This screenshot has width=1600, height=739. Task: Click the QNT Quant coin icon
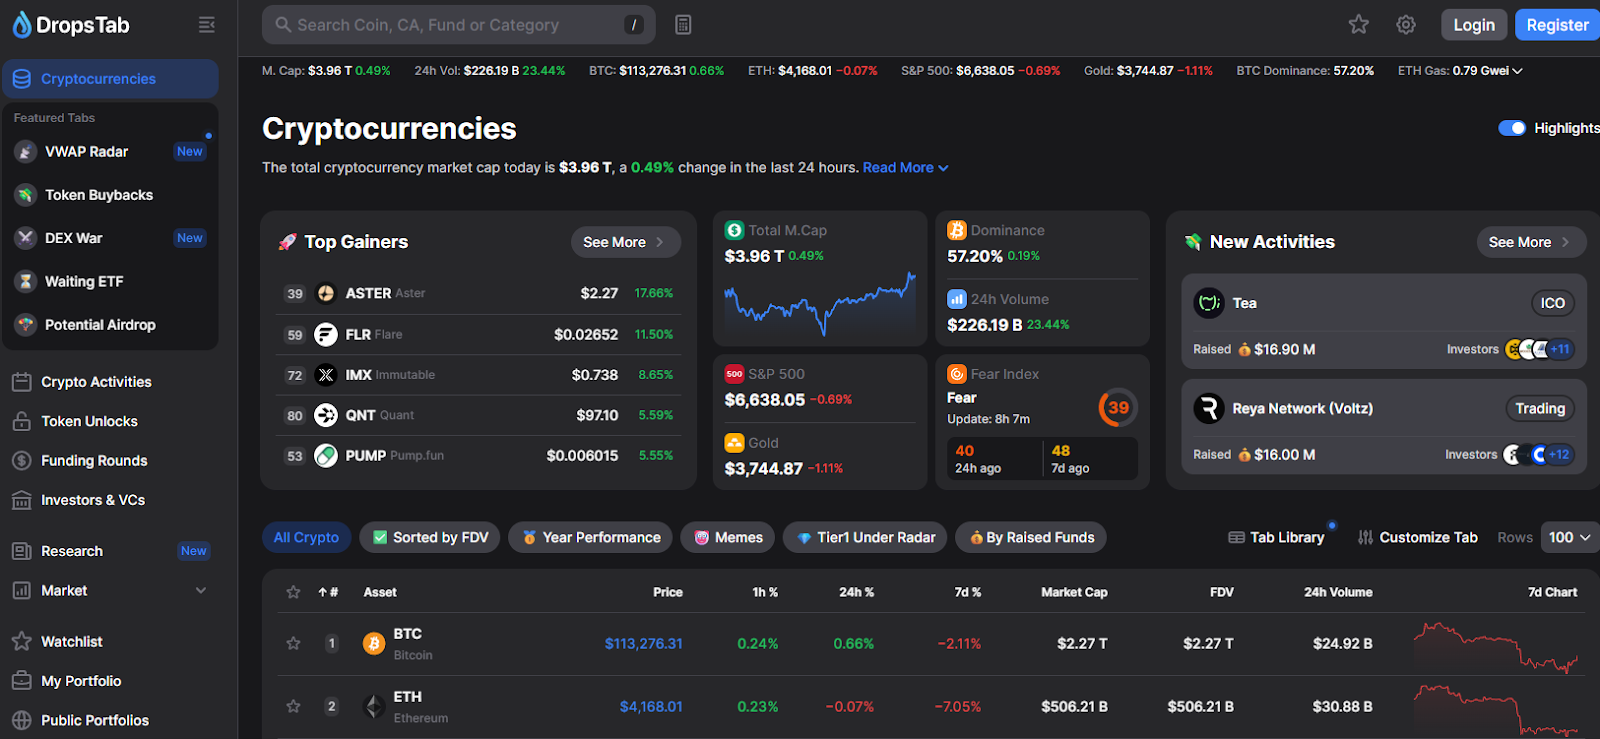(x=326, y=415)
